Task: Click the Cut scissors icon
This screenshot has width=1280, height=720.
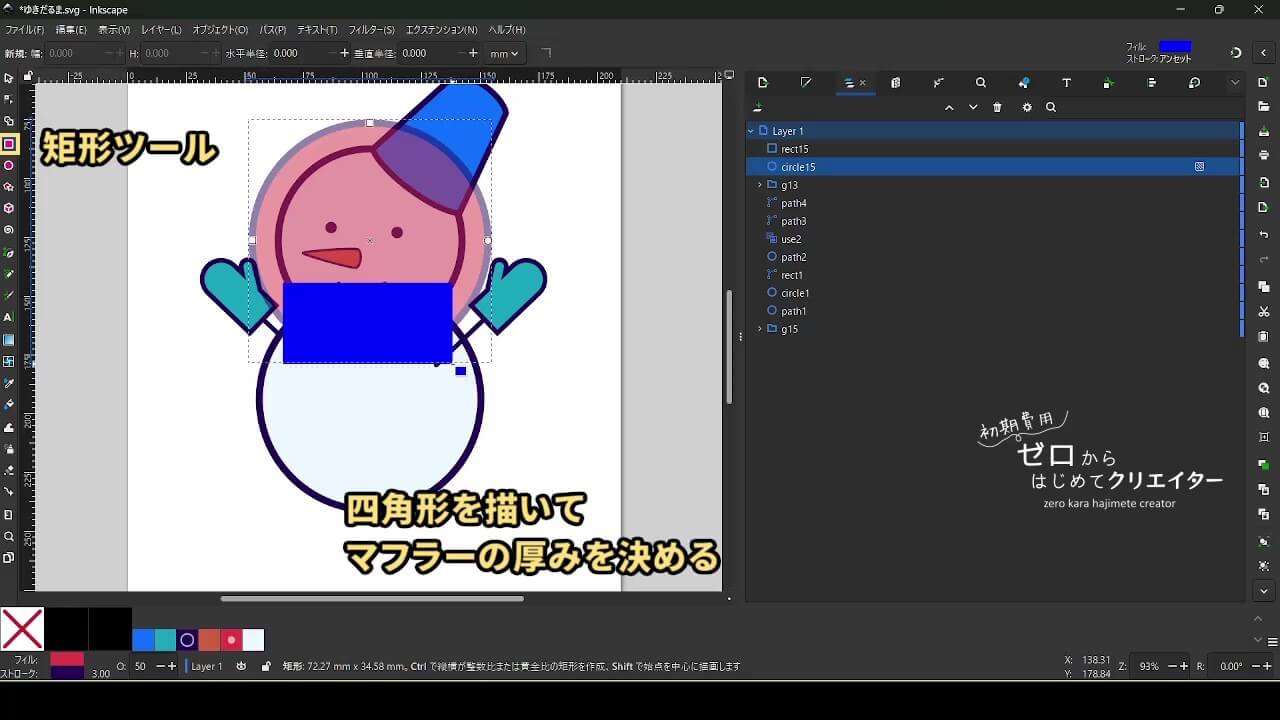Action: click(1264, 312)
